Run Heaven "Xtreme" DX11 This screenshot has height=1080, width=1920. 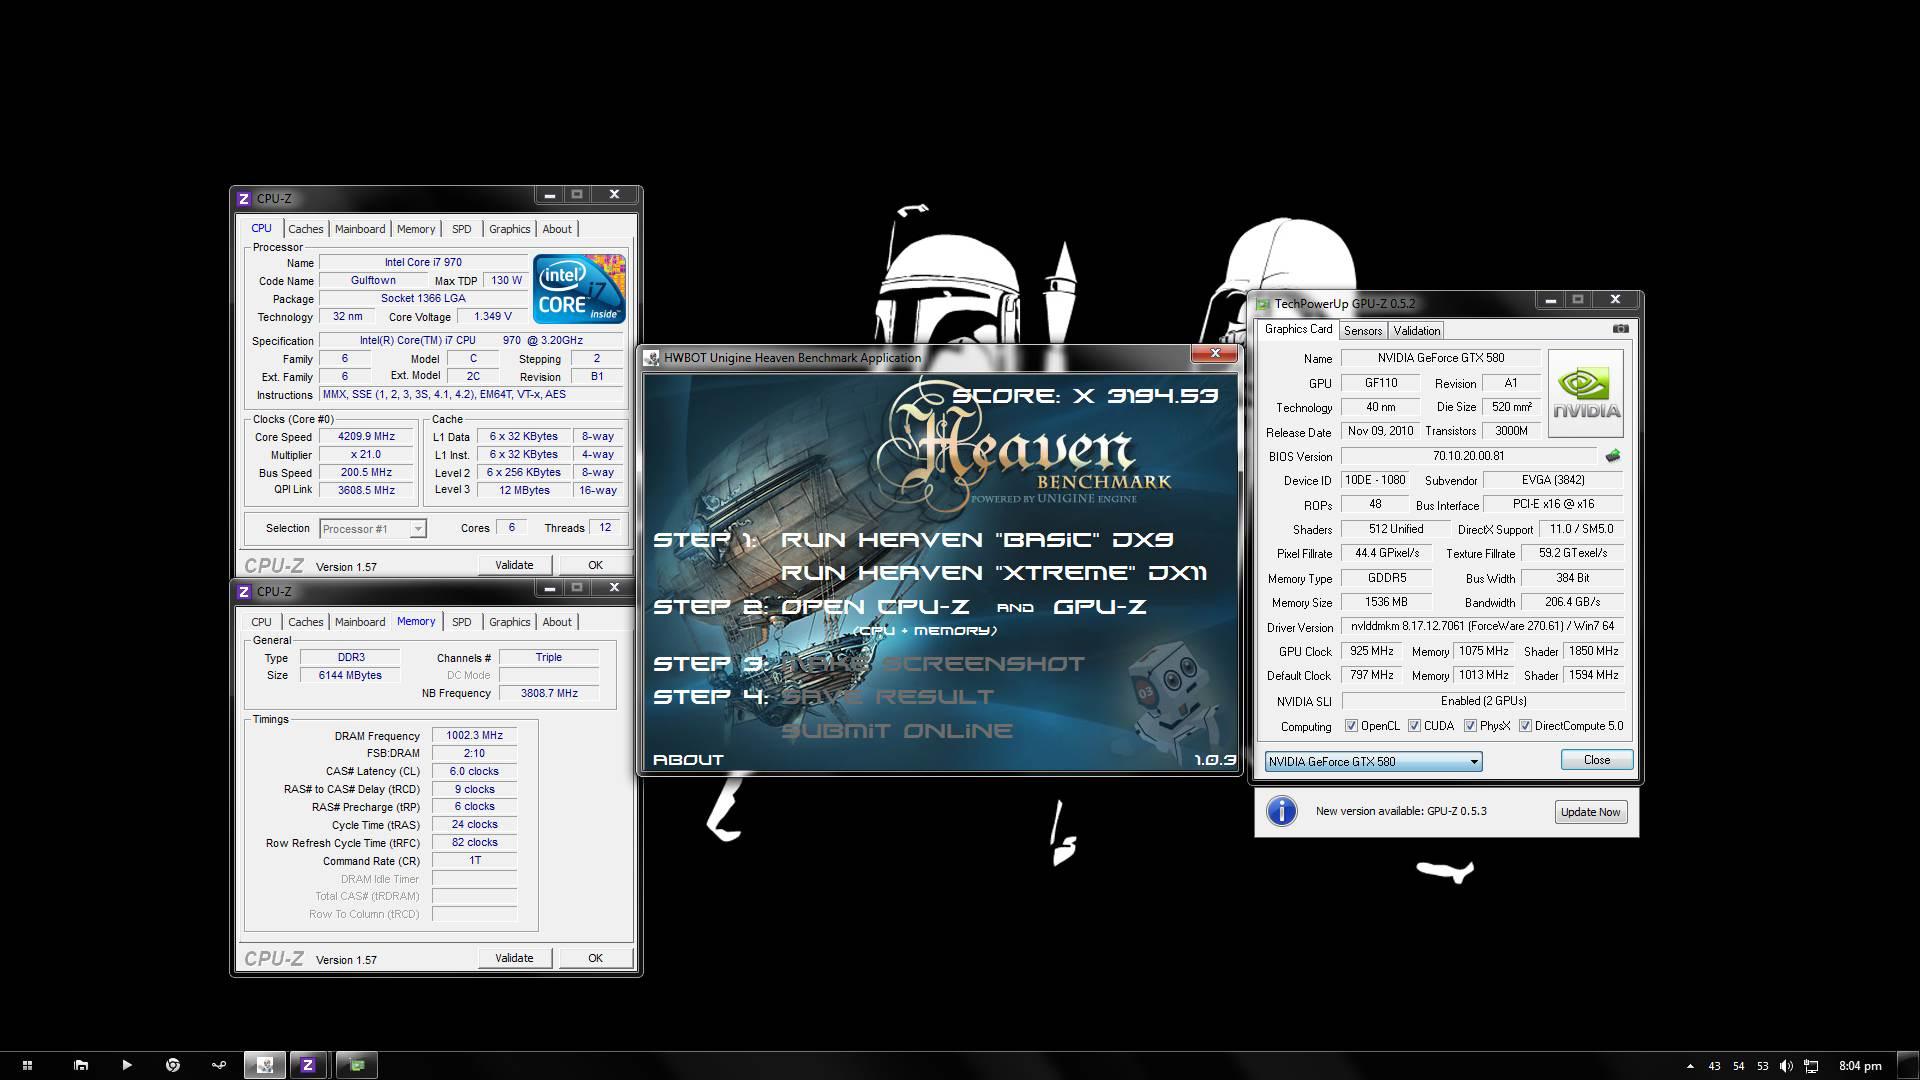994,573
